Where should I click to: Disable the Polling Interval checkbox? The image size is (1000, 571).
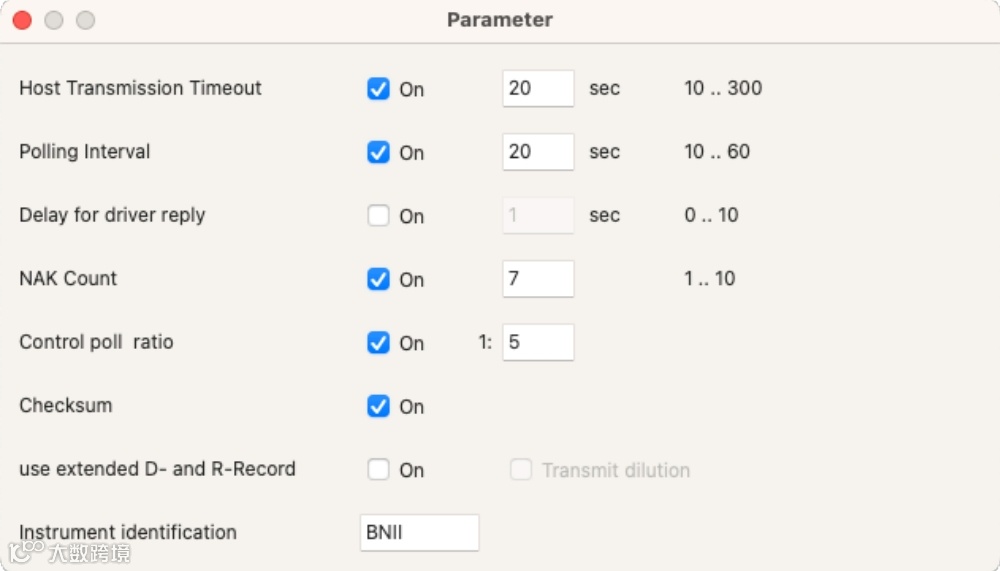tap(378, 152)
